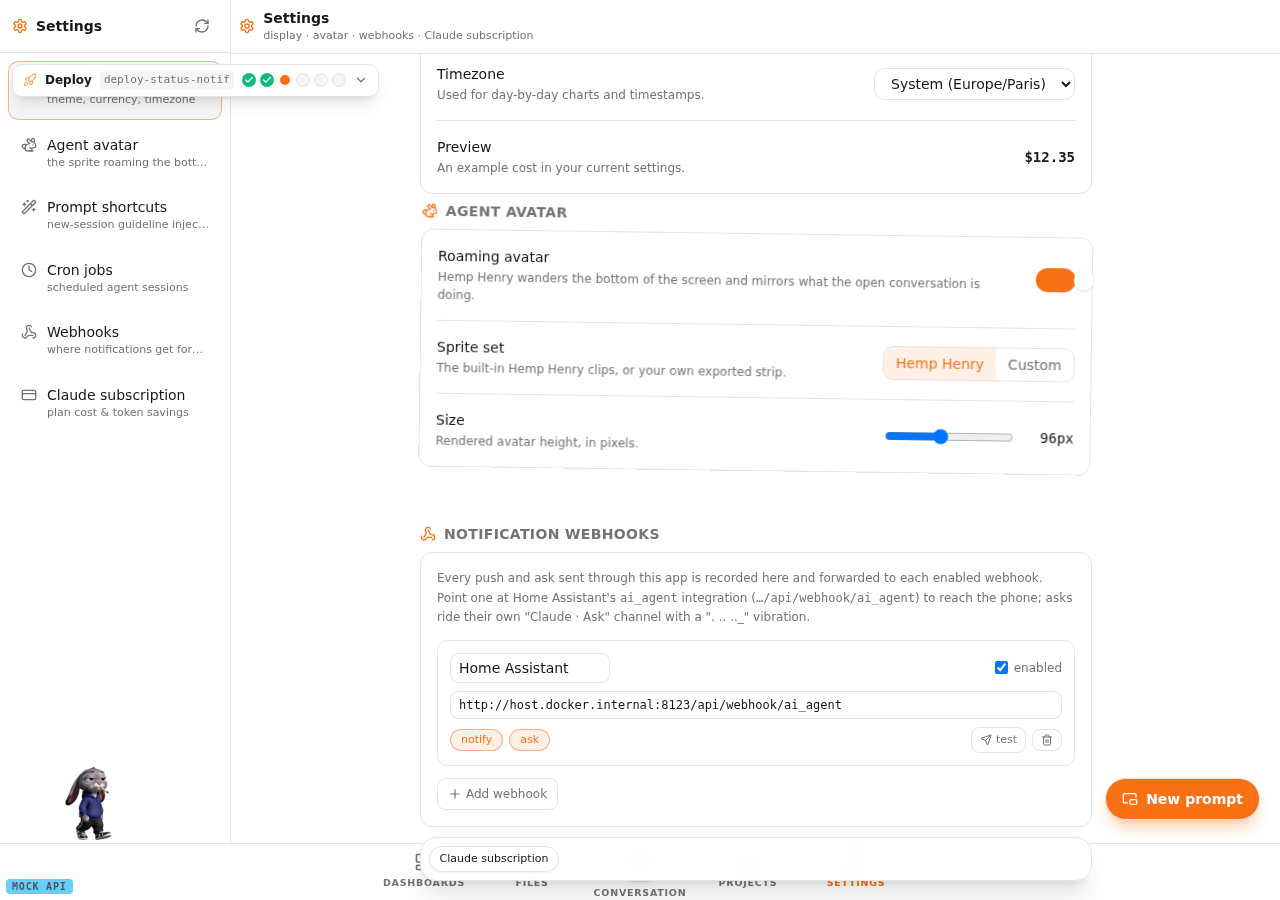Open Agent avatar settings section
The height and width of the screenshot is (900, 1280).
[115, 152]
